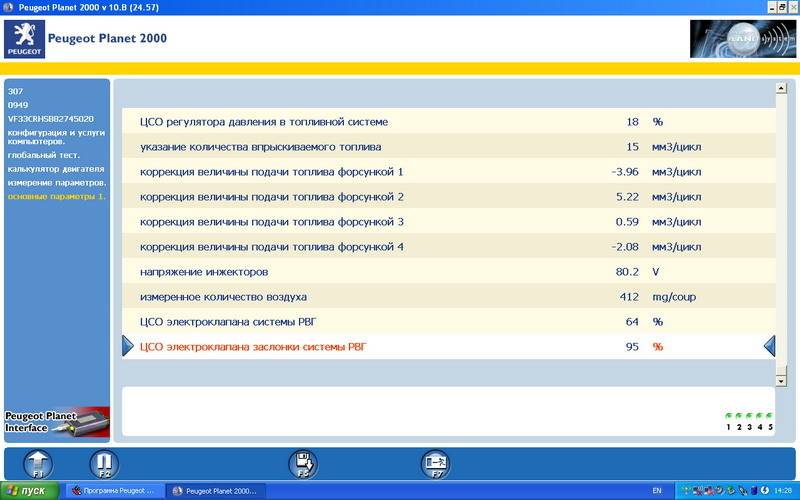Click the left blue arrow on highlighted row
Viewport: 800px width, 500px height.
click(x=128, y=346)
